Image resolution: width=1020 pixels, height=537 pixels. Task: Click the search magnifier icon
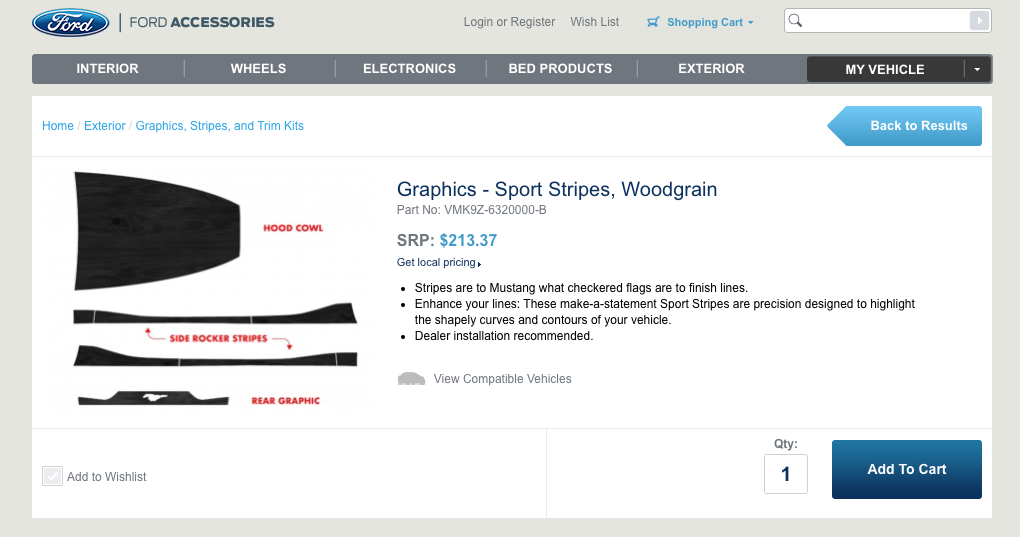[x=796, y=21]
